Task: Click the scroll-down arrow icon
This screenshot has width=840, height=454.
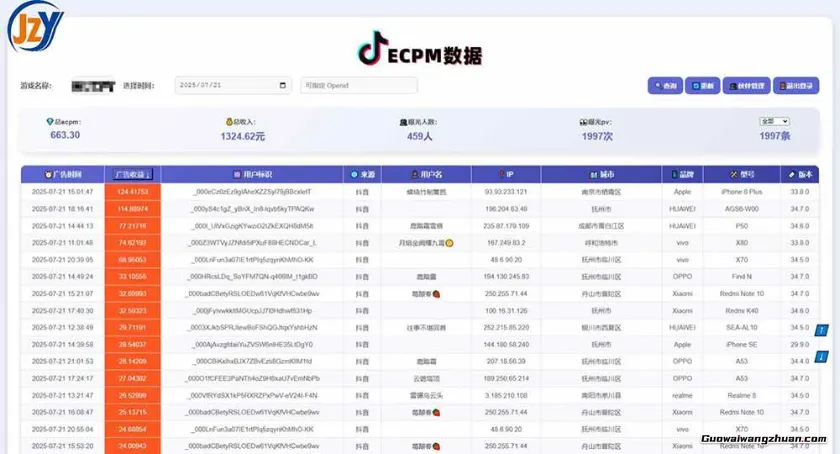Action: pyautogui.click(x=821, y=356)
